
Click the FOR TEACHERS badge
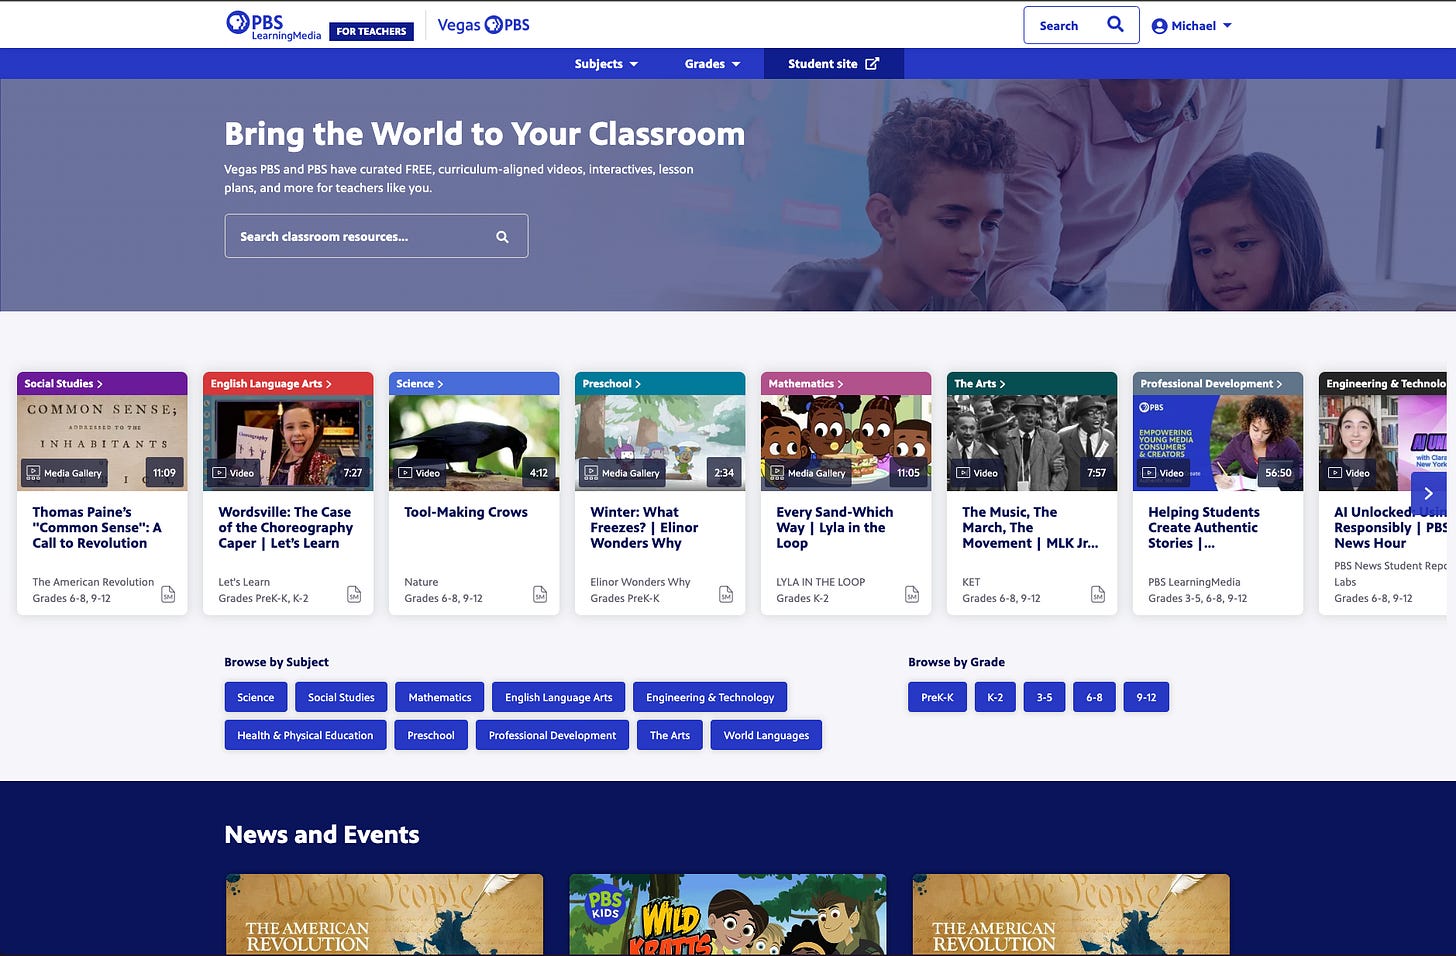(x=371, y=31)
